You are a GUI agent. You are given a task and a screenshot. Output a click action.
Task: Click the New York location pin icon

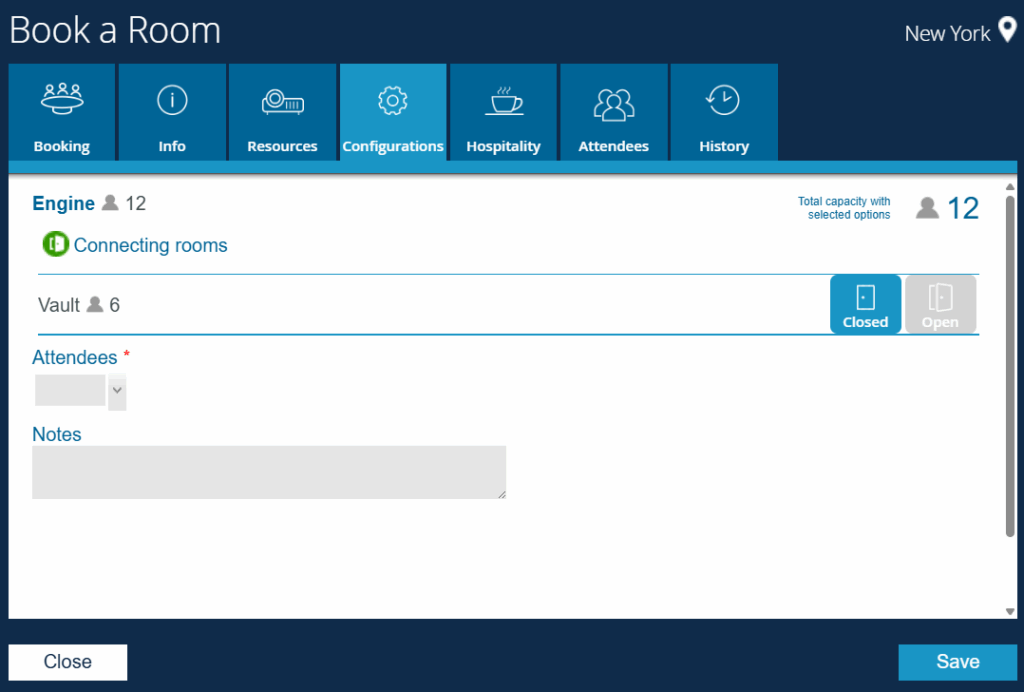pos(1007,31)
